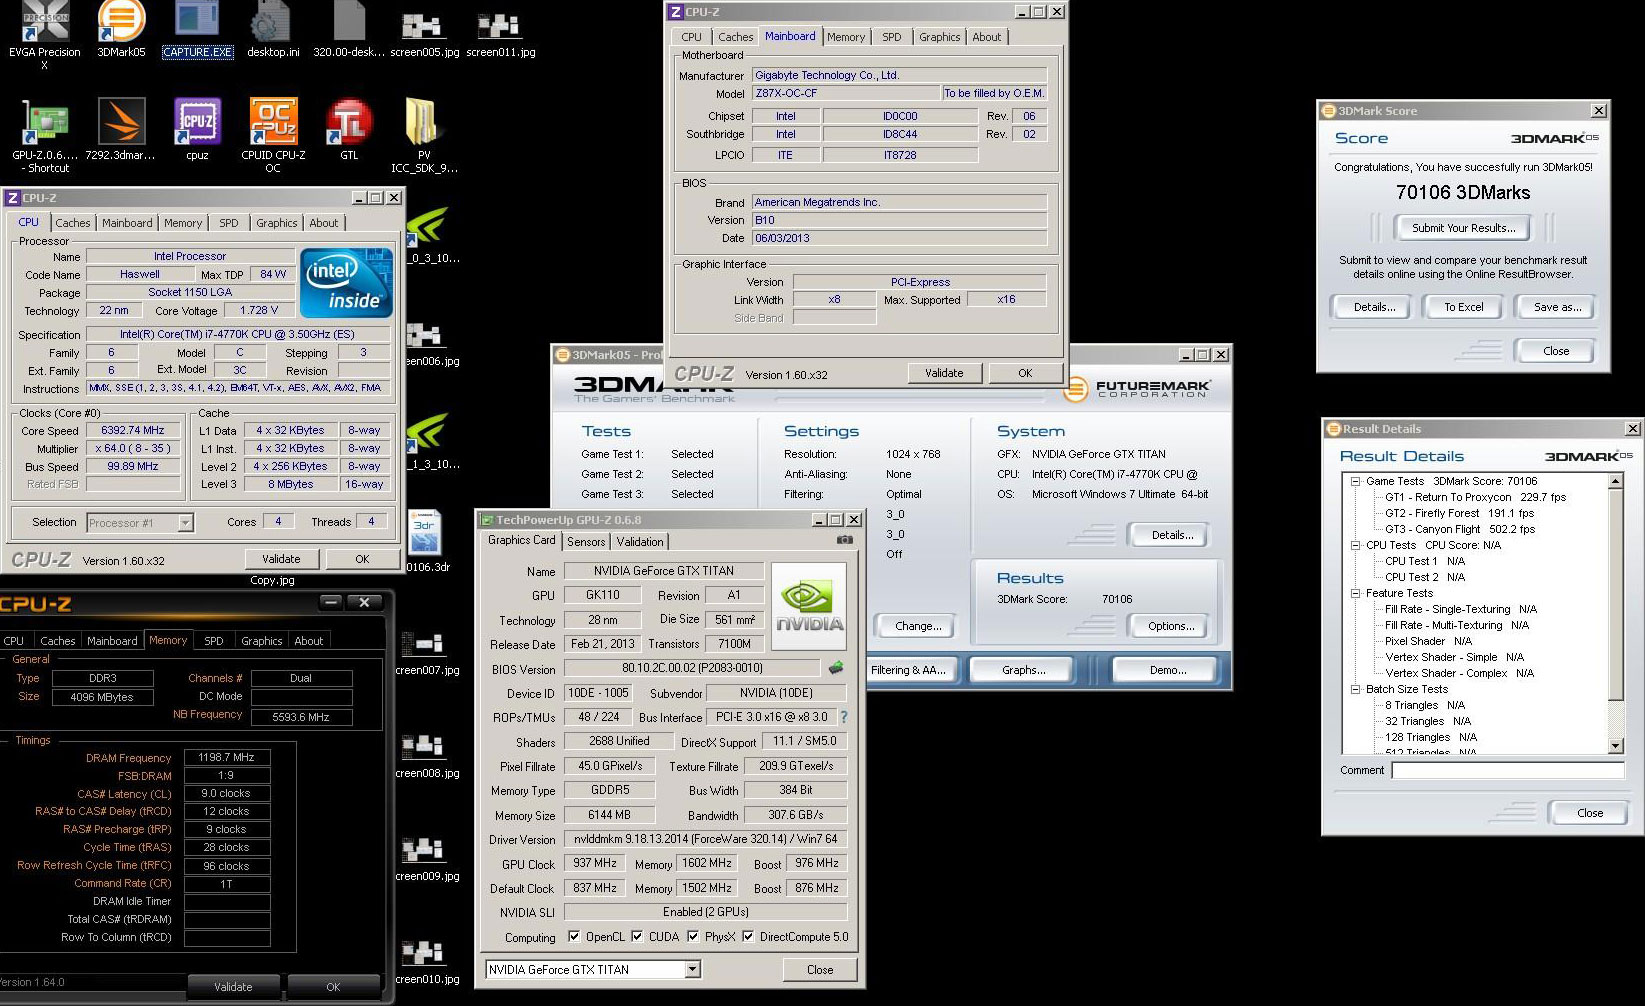Click Save as... in 3DMark Score
Screen dimensions: 1645x1006
tap(1557, 307)
